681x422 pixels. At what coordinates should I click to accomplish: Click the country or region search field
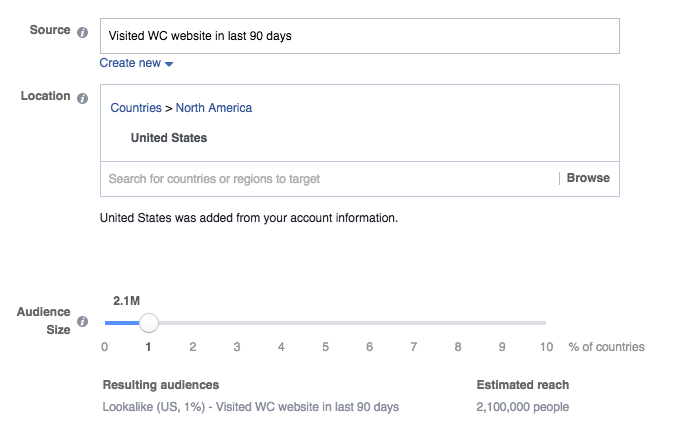coord(328,179)
